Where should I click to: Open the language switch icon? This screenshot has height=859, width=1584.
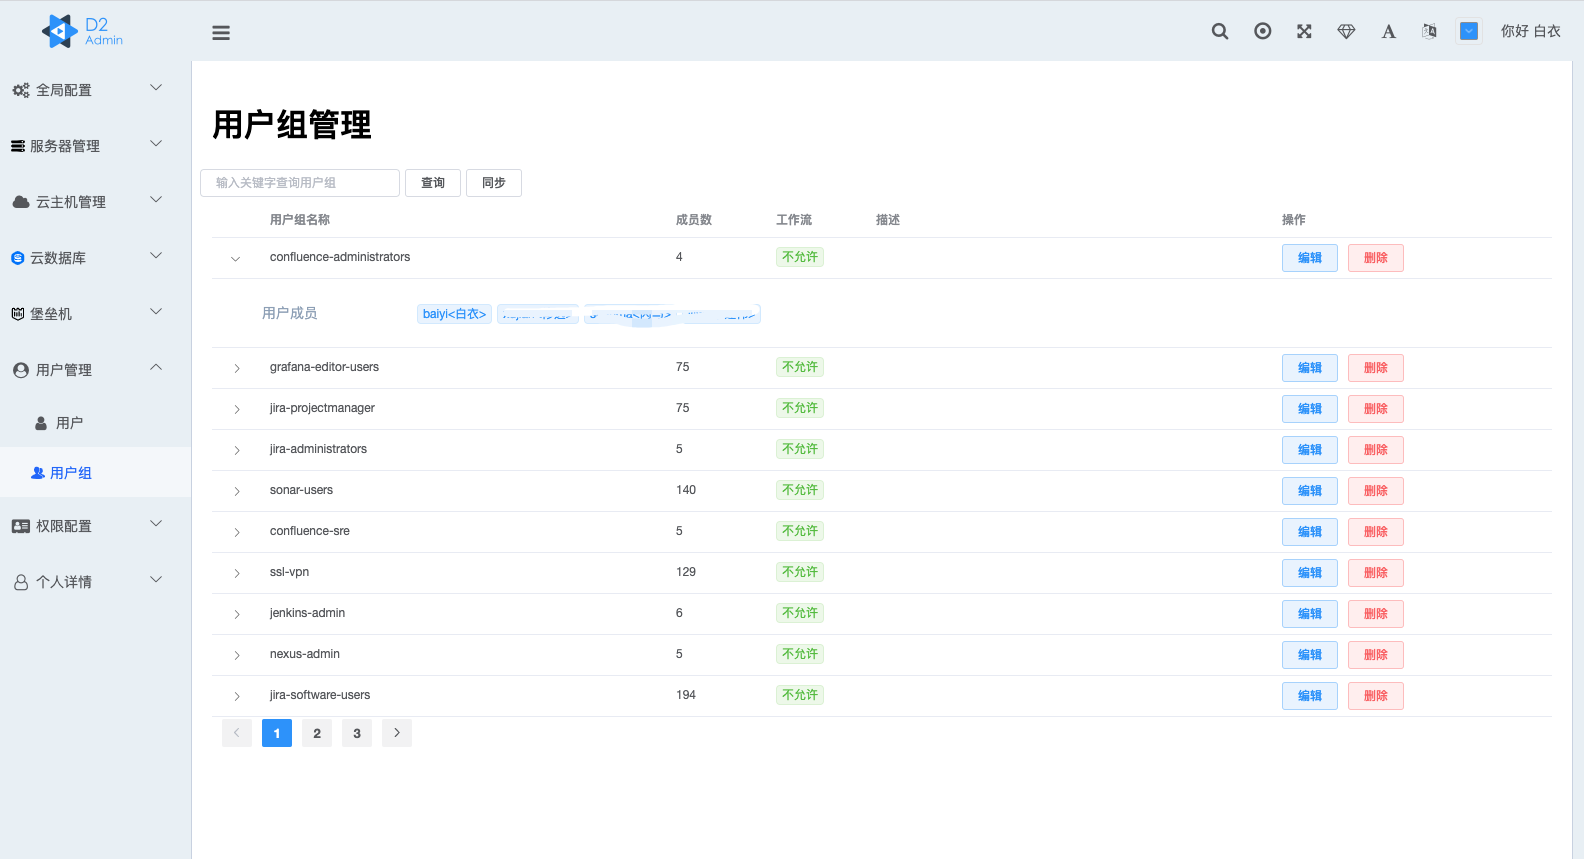1429,31
